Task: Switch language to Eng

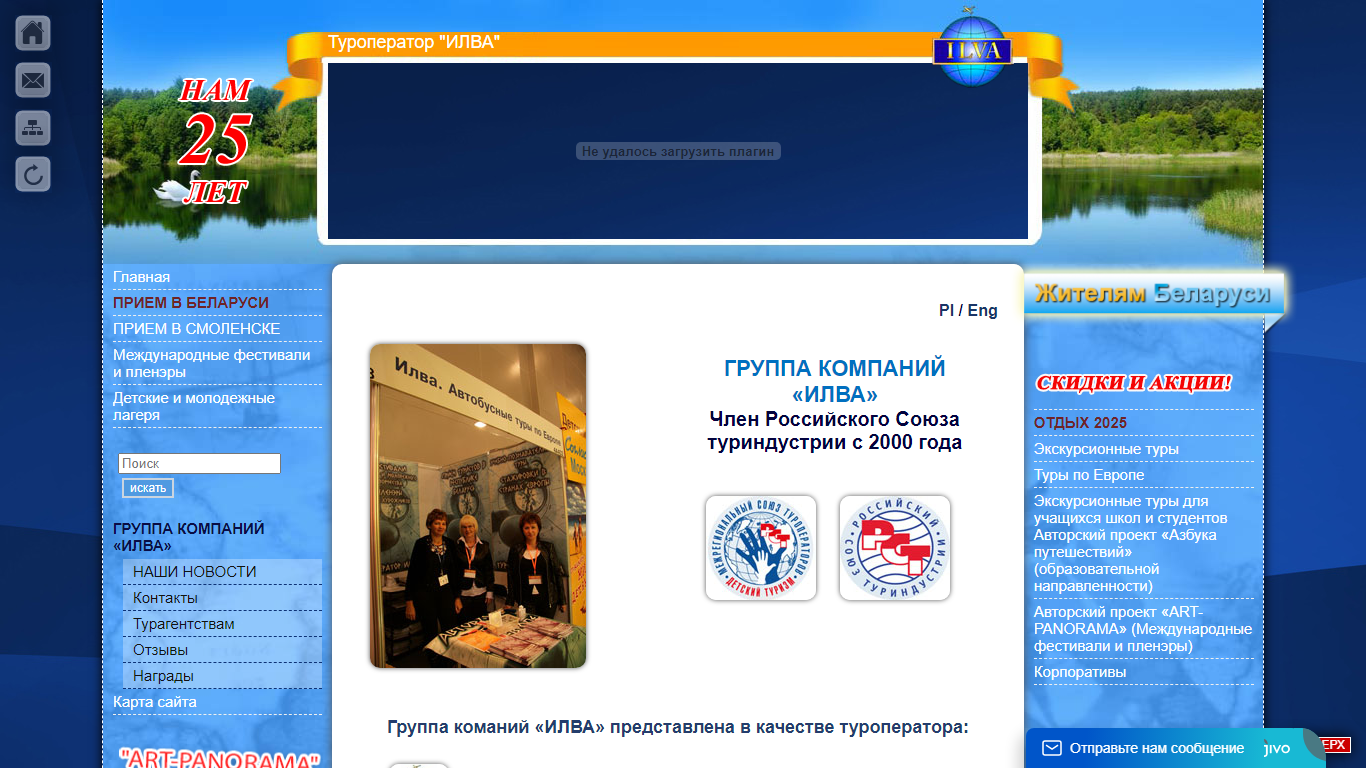Action: click(982, 311)
